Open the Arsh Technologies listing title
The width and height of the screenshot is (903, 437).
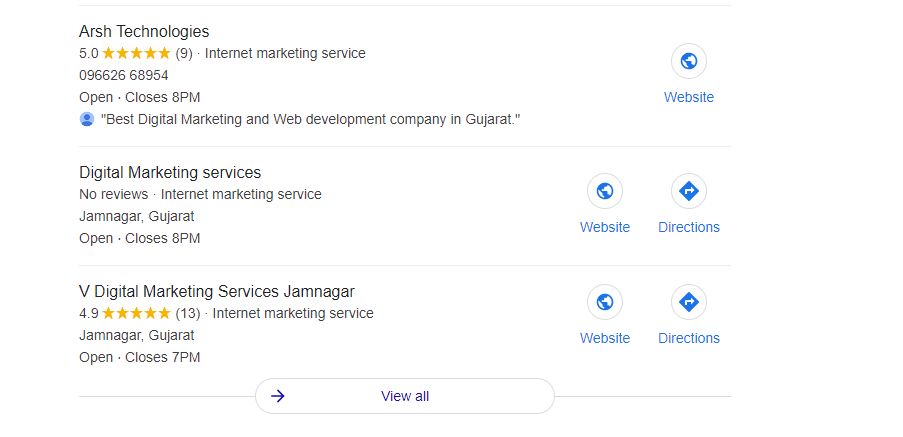[144, 32]
